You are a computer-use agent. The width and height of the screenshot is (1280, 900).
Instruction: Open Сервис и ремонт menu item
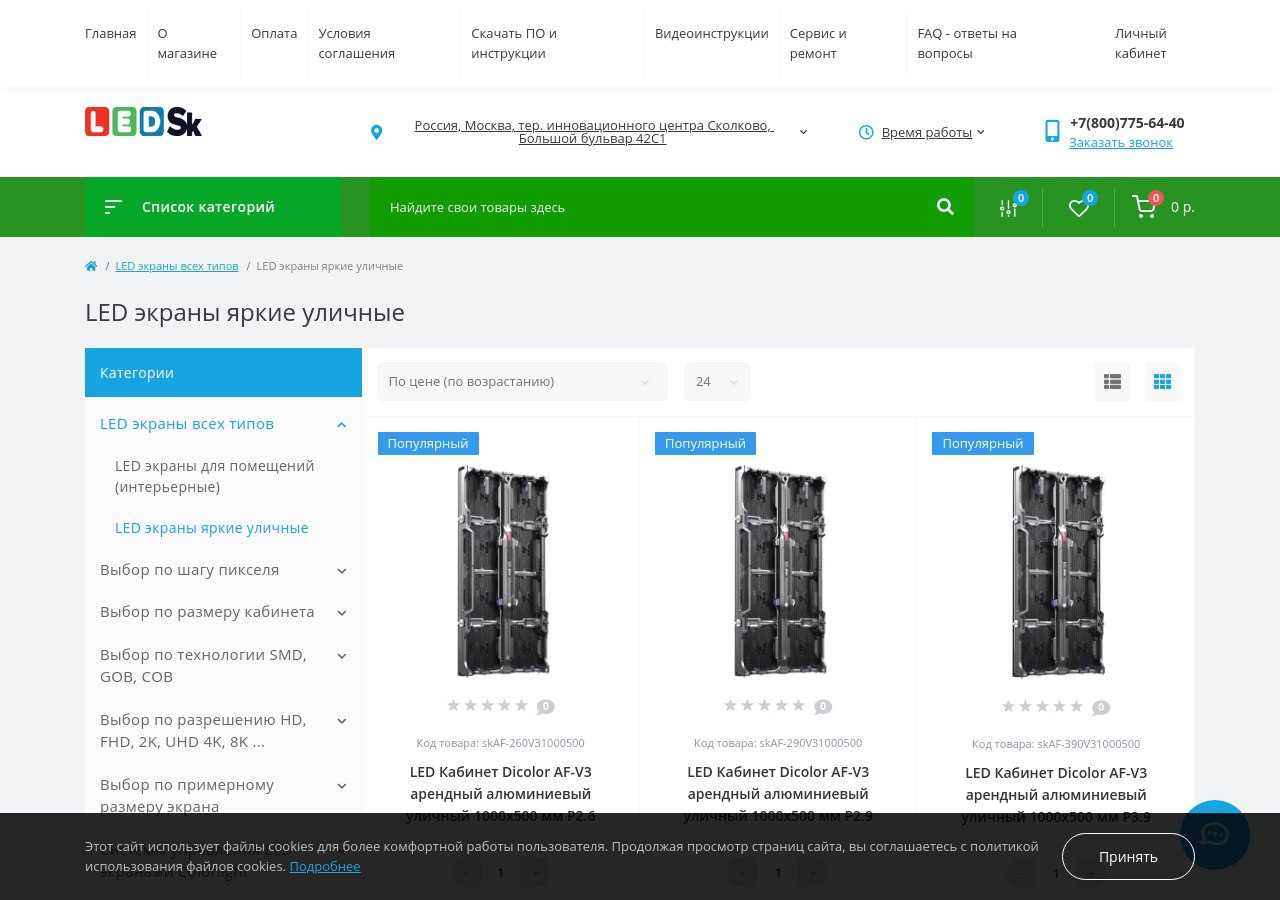point(818,44)
